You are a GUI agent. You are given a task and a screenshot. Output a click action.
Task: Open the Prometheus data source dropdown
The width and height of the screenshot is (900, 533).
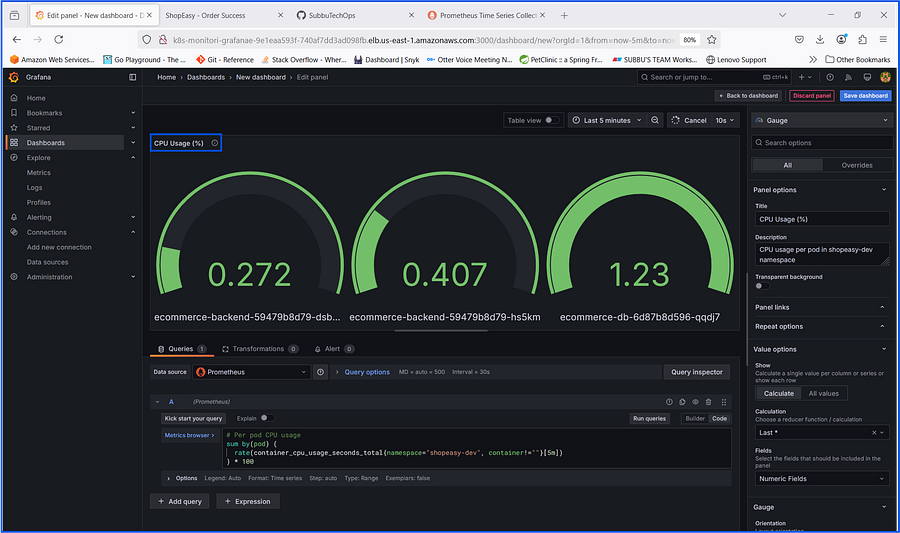[251, 372]
